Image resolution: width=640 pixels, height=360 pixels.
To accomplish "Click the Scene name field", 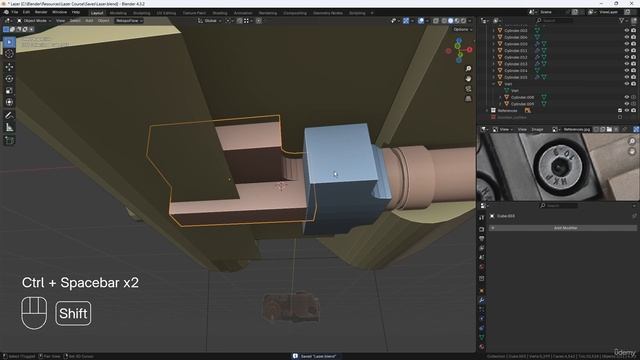I will (x=553, y=12).
